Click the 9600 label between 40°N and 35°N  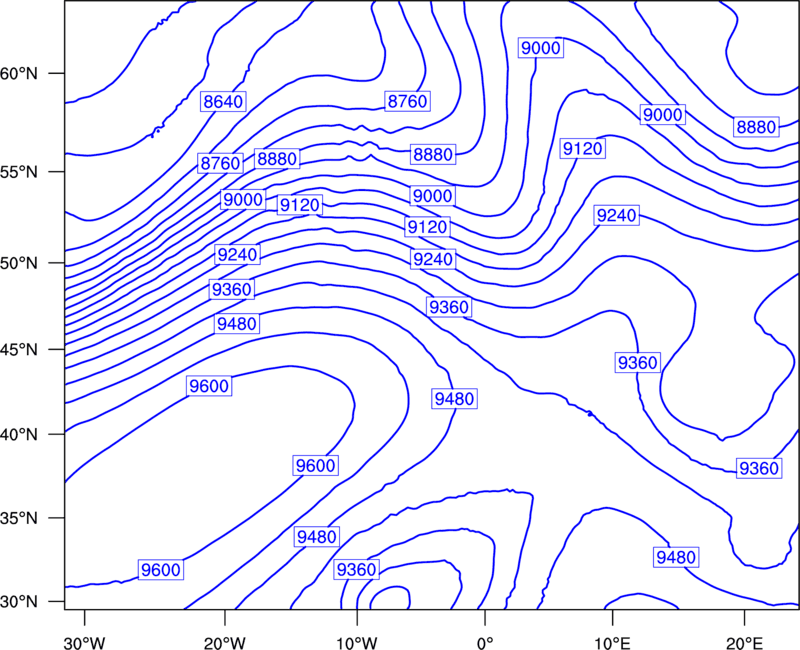click(x=316, y=465)
